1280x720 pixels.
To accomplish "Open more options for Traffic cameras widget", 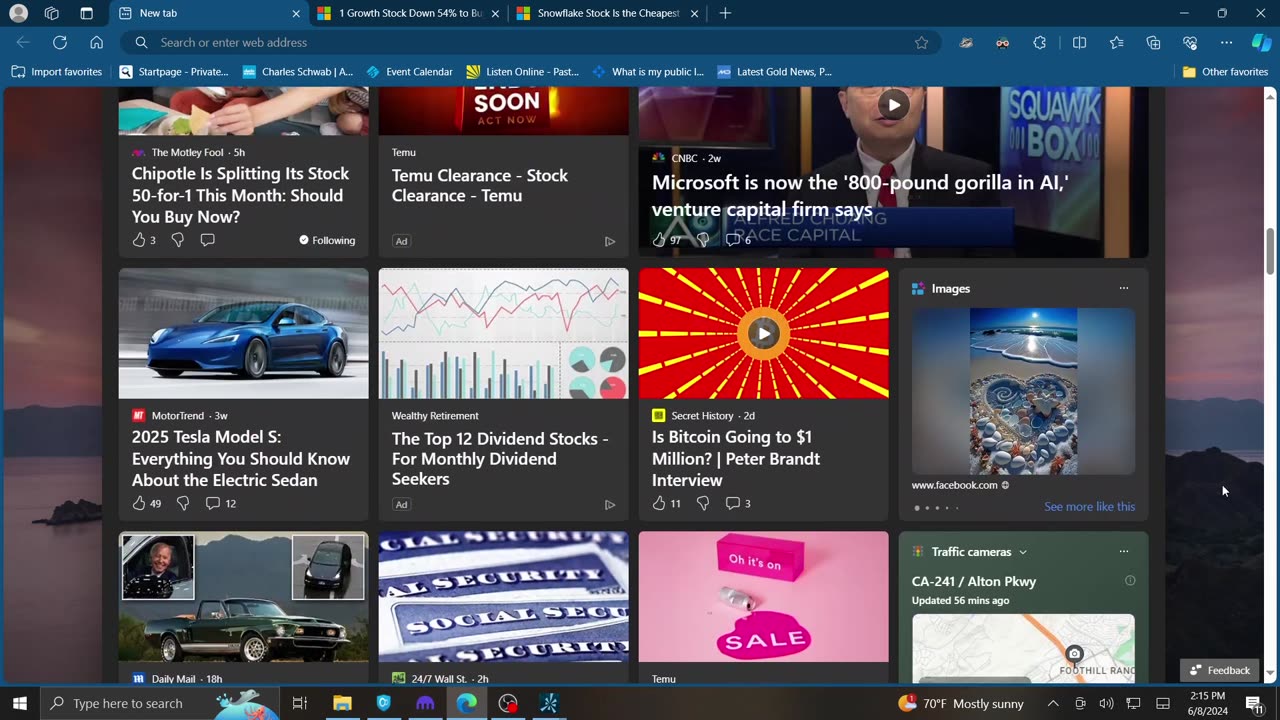I will tap(1124, 551).
